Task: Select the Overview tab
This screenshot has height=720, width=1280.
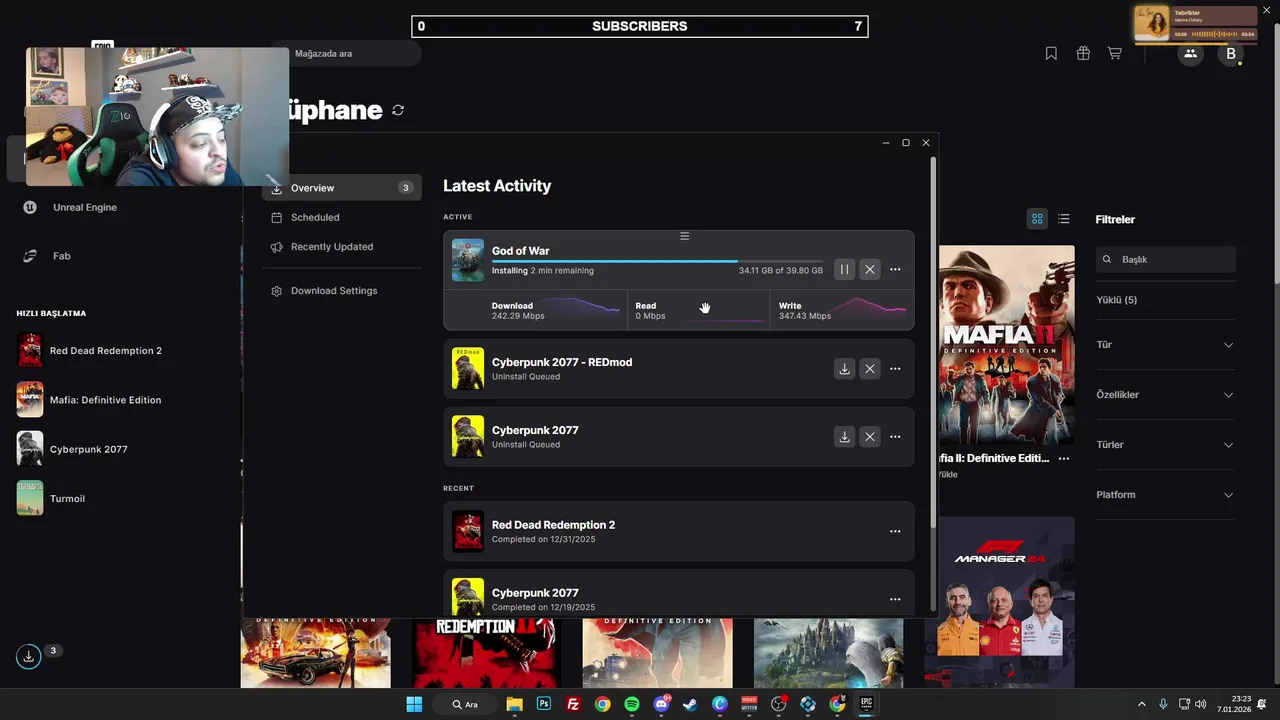Action: click(342, 188)
